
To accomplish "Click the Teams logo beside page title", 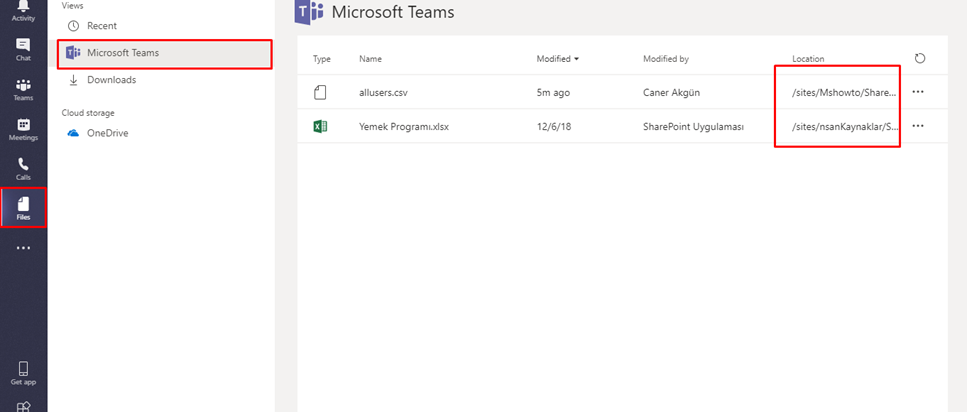I will tap(310, 12).
